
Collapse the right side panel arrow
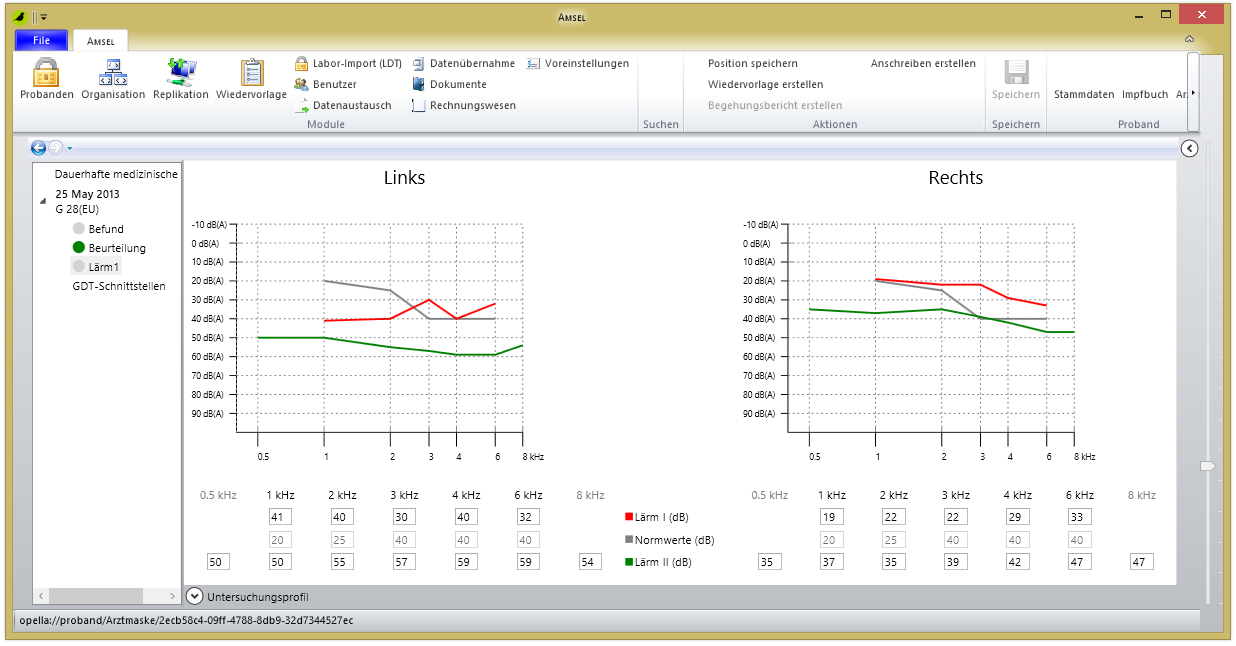pyautogui.click(x=1189, y=148)
